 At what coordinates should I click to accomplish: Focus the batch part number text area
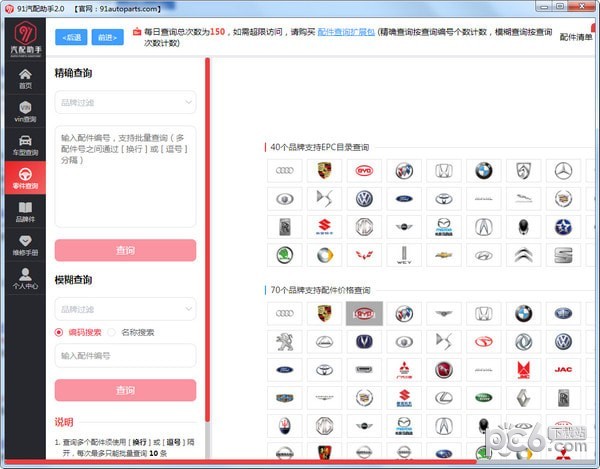pos(126,176)
